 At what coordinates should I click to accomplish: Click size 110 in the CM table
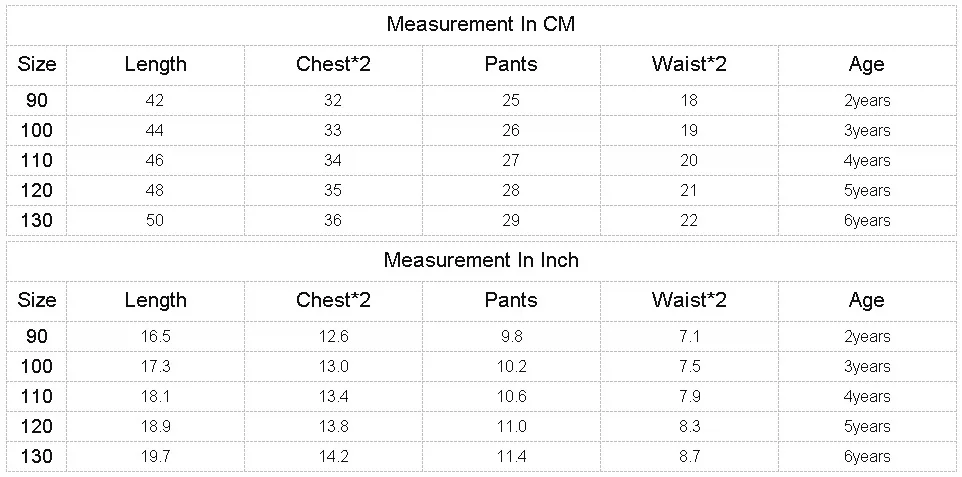pos(36,160)
